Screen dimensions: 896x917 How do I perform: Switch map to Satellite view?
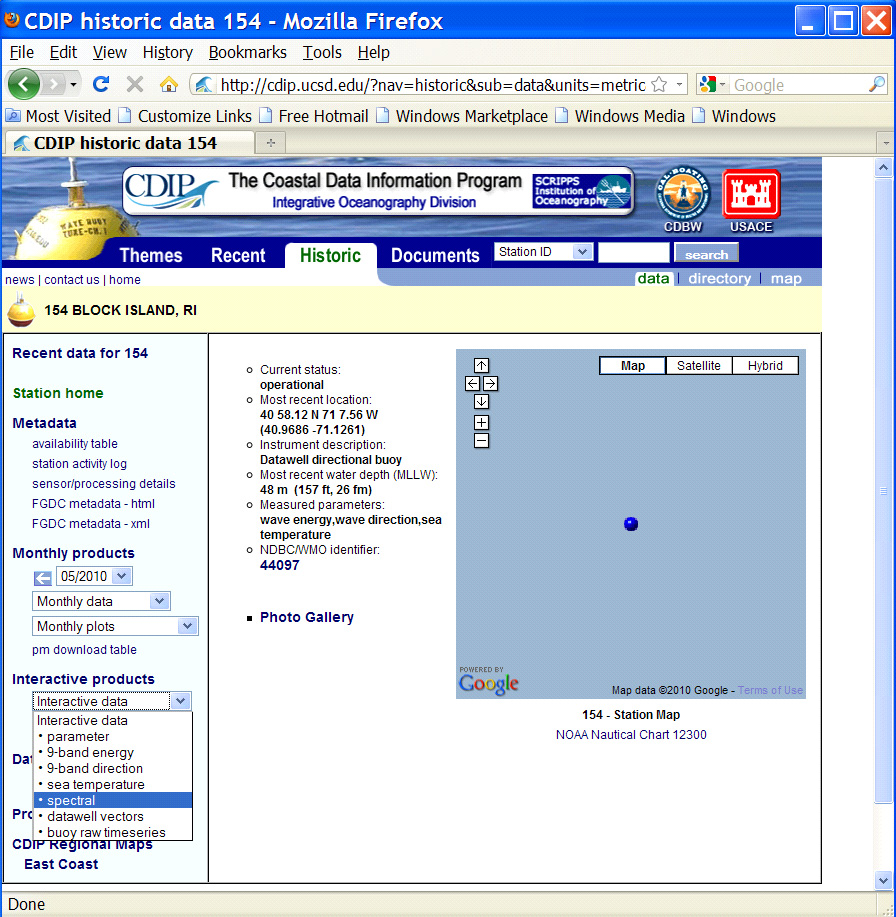[699, 366]
